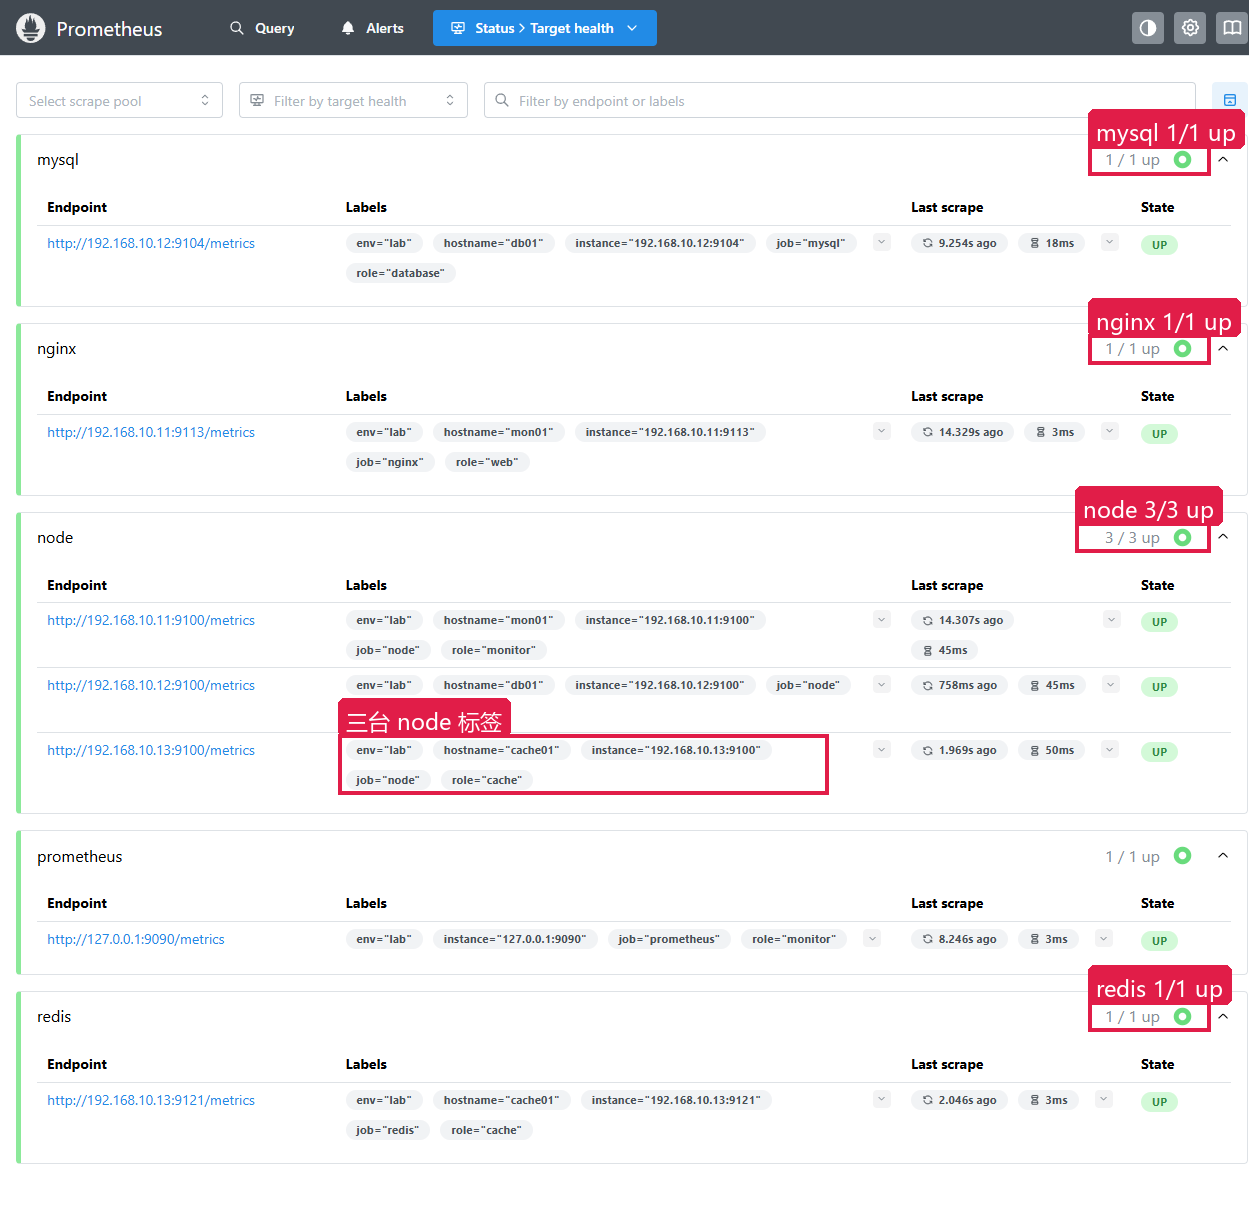Viewport: 1249px width, 1208px height.
Task: Click the green health ring of the redis pool
Action: coord(1183,1017)
